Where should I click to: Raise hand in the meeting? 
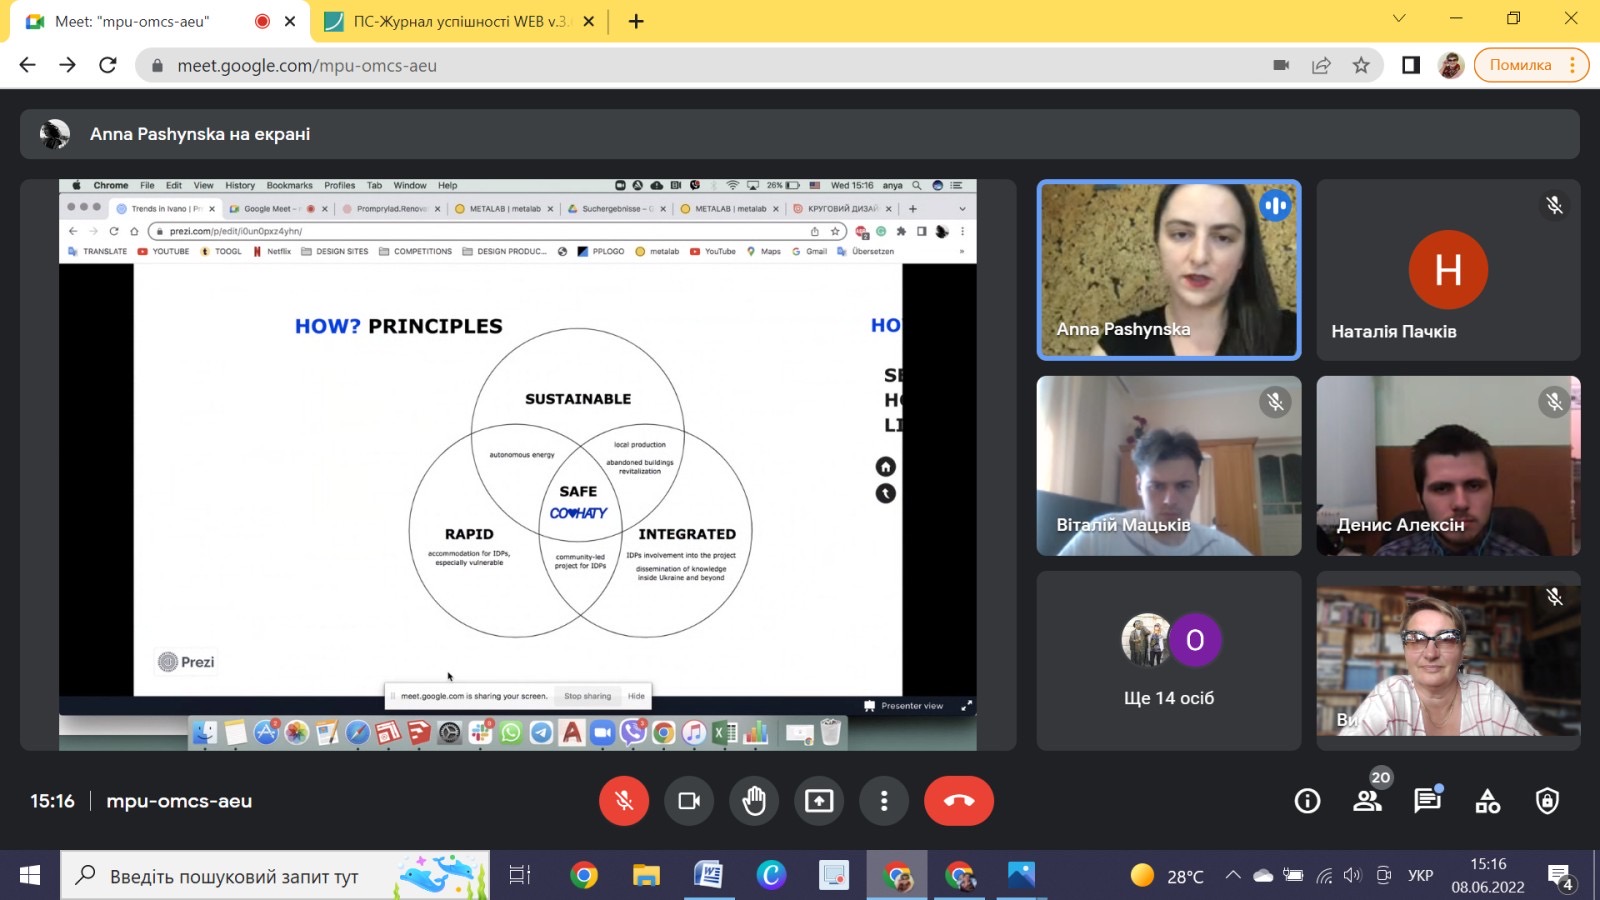tap(754, 801)
